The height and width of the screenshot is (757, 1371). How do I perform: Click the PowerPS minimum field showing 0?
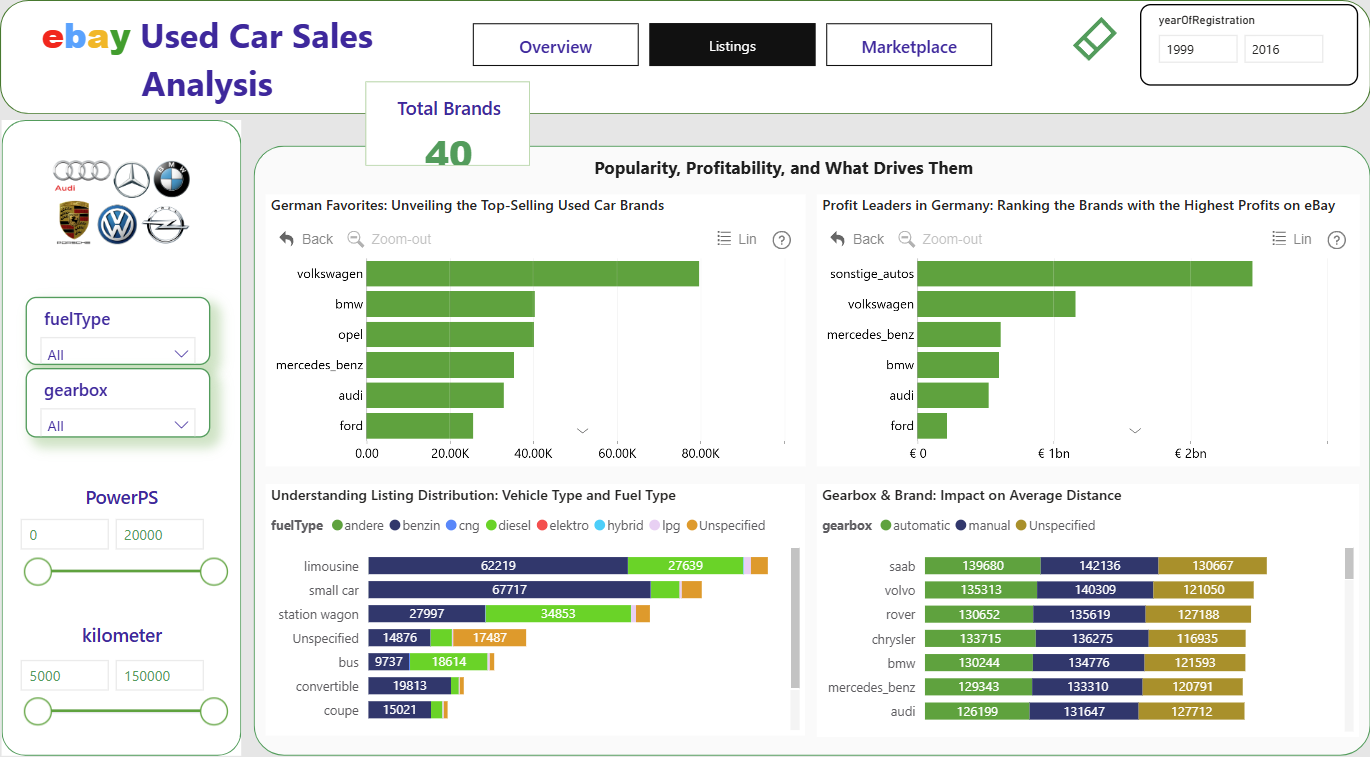click(65, 535)
